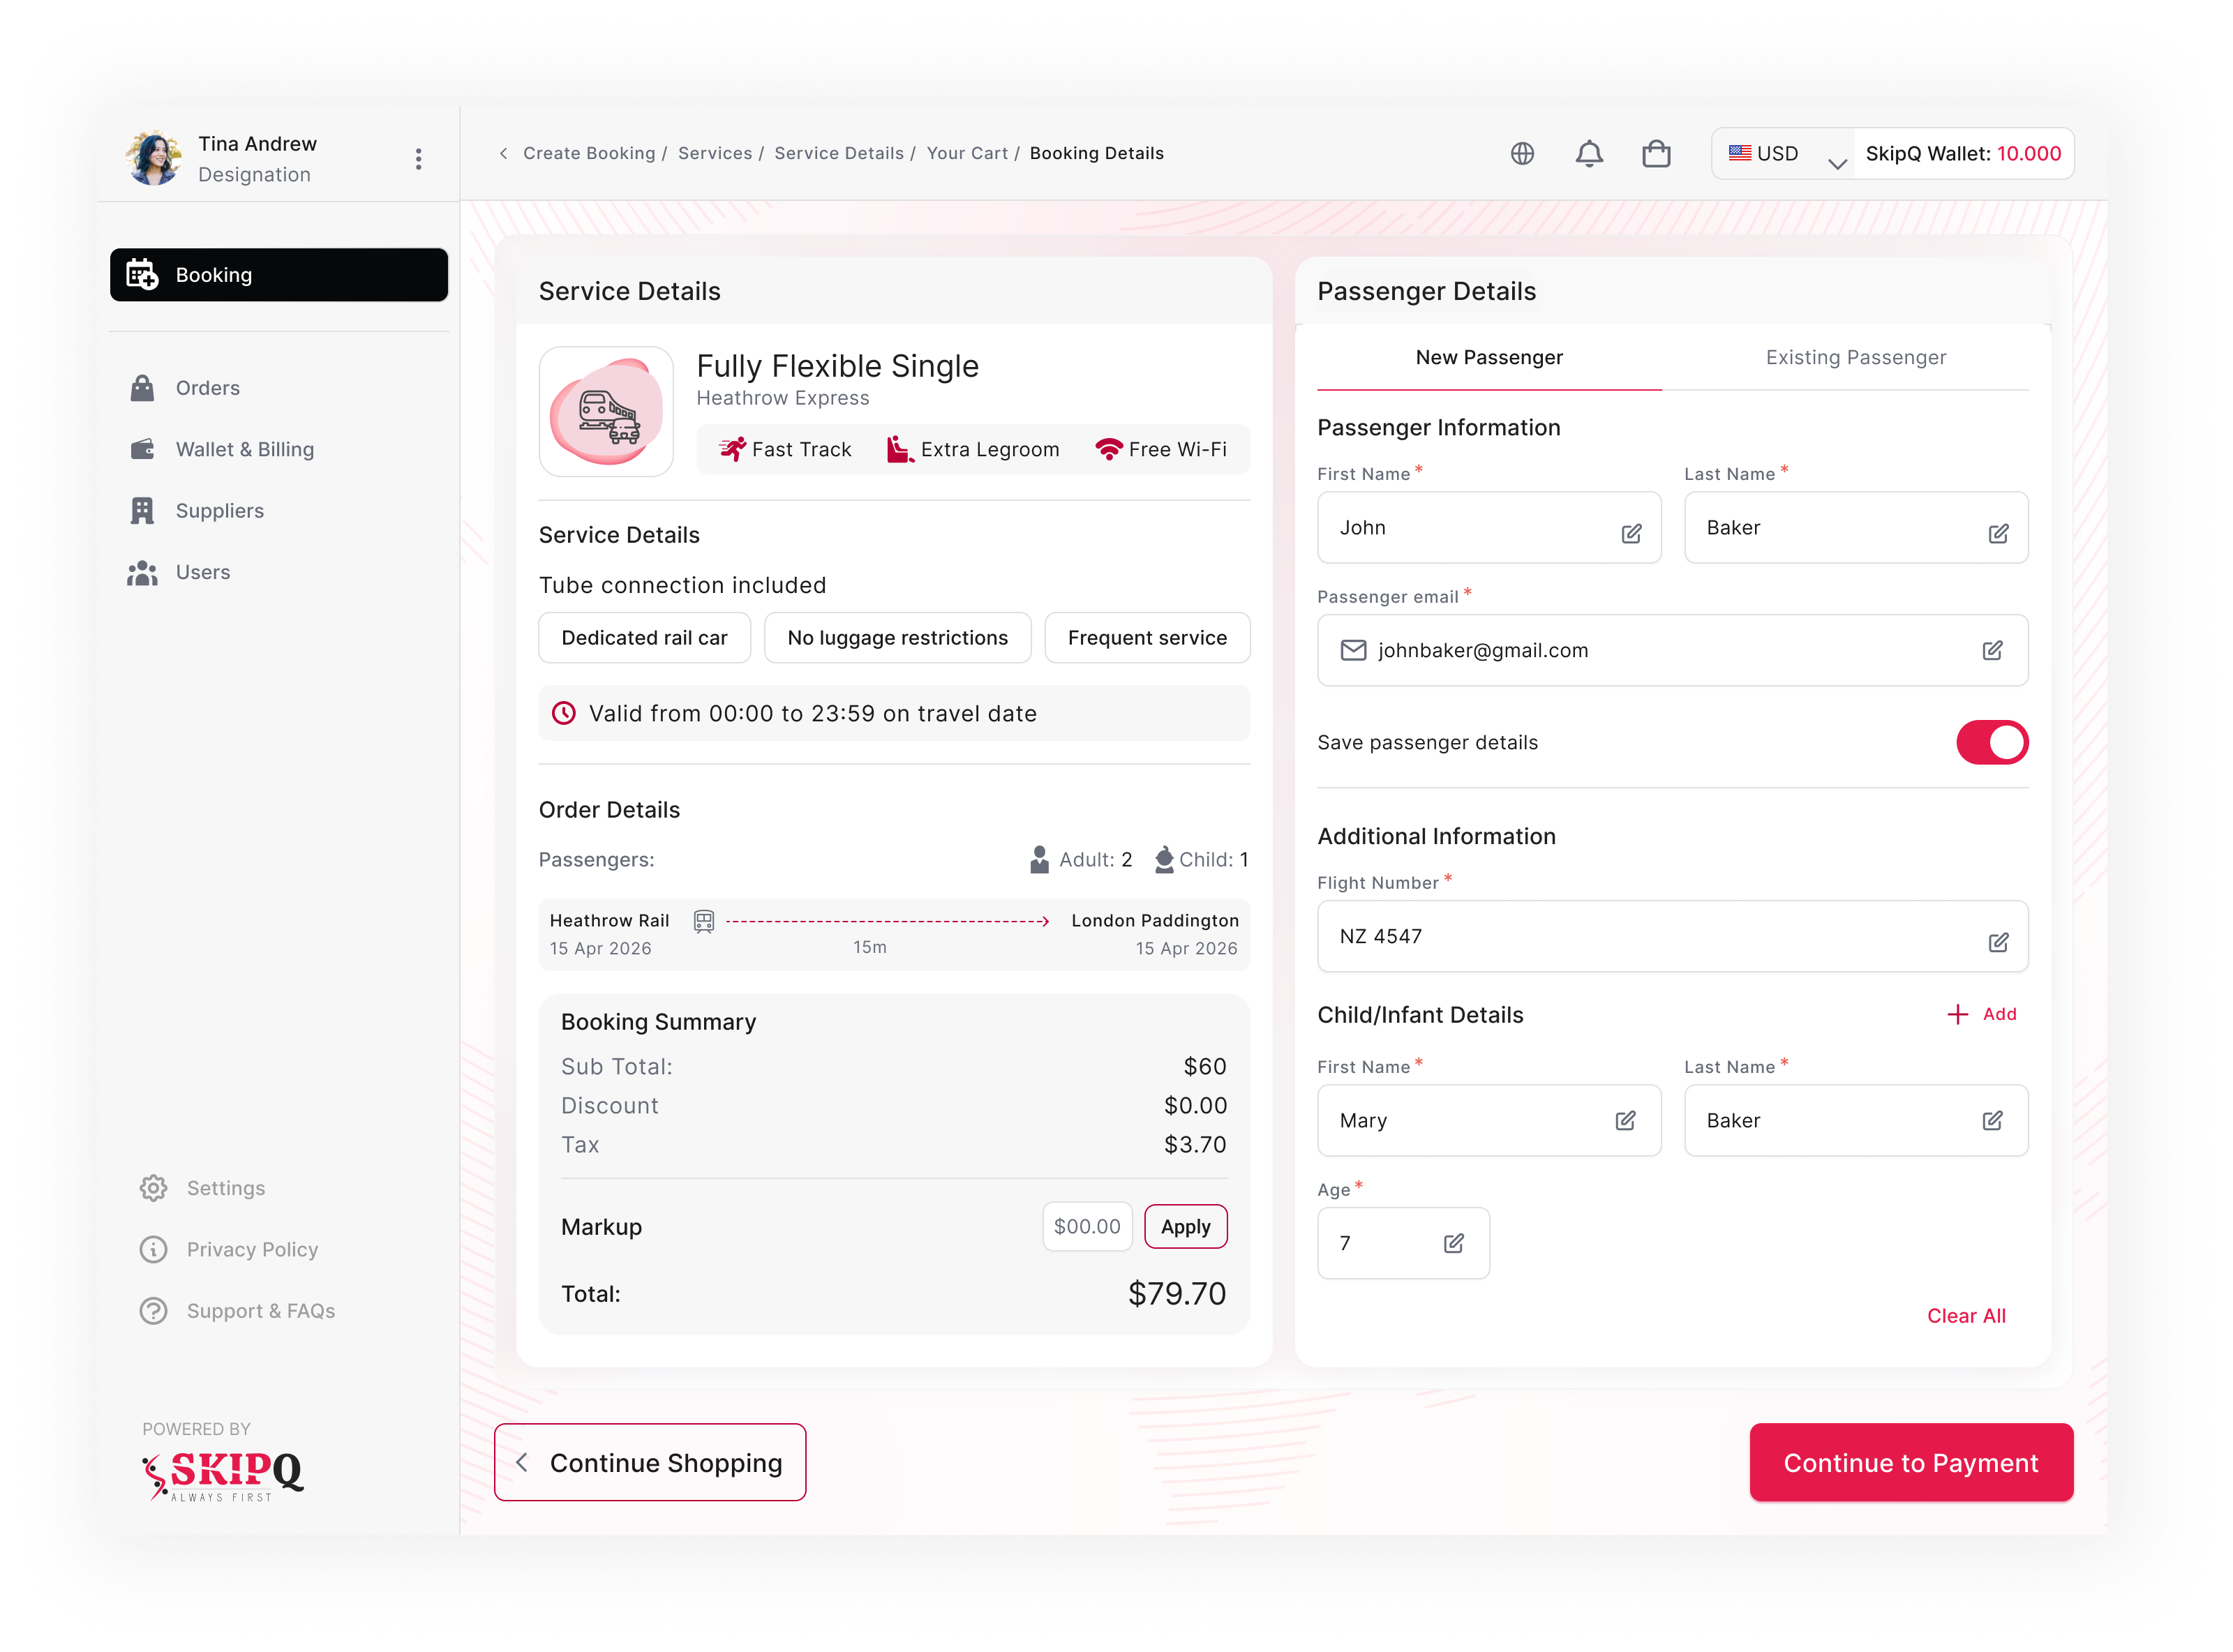Click edit icon in passenger email field
The image size is (2233, 1652).
1992,650
